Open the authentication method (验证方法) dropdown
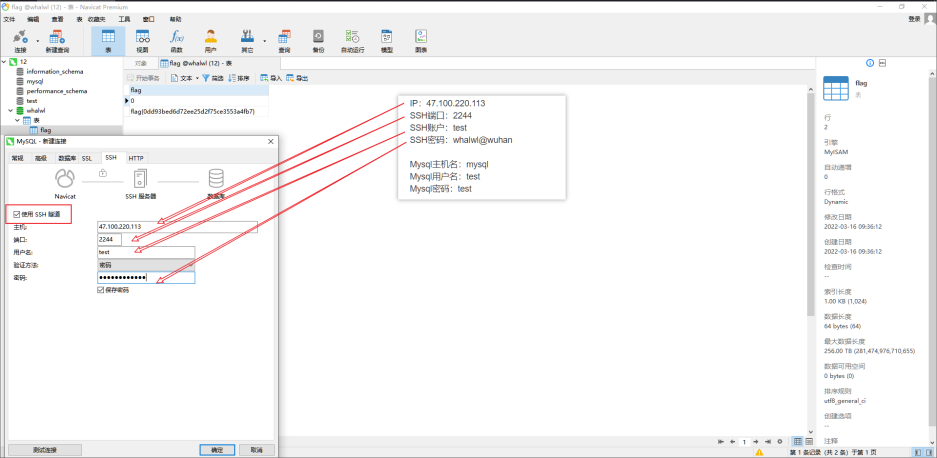The height and width of the screenshot is (458, 937). click(146, 265)
